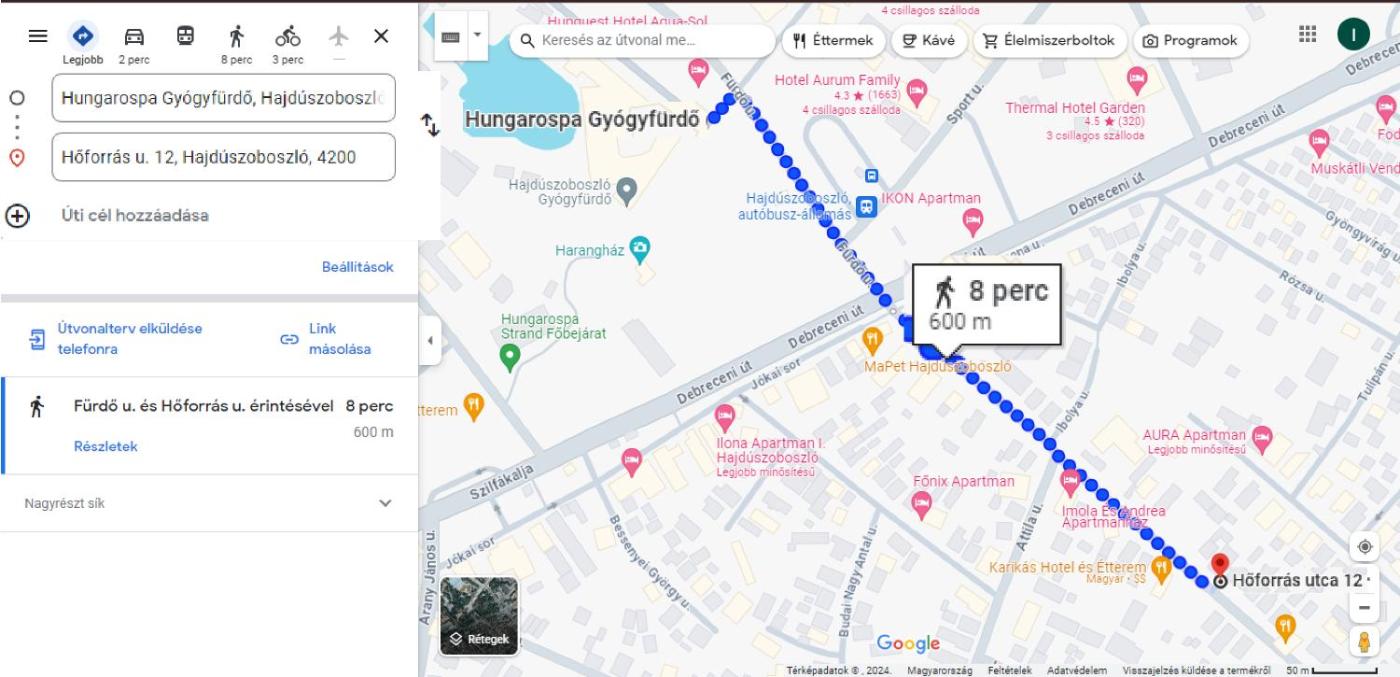1400x677 pixels.
Task: Select driving travel mode car icon
Action: (134, 37)
